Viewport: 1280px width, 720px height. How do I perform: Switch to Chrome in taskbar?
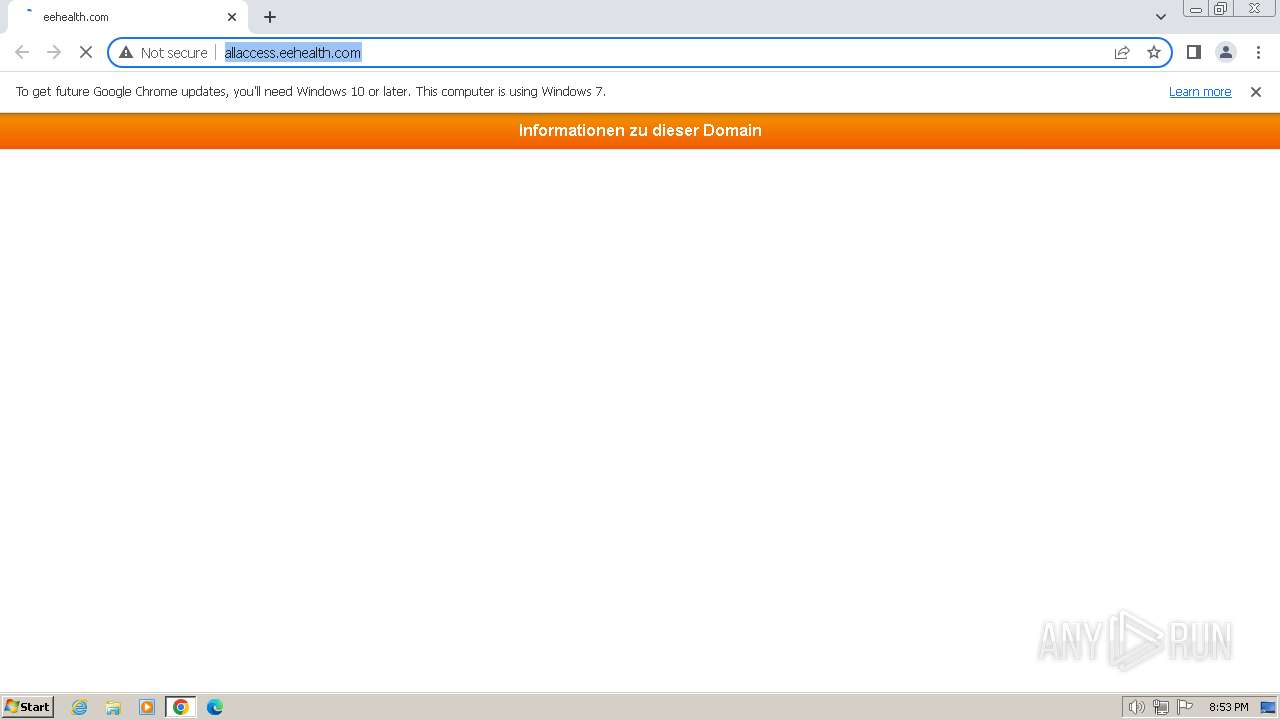coord(181,707)
